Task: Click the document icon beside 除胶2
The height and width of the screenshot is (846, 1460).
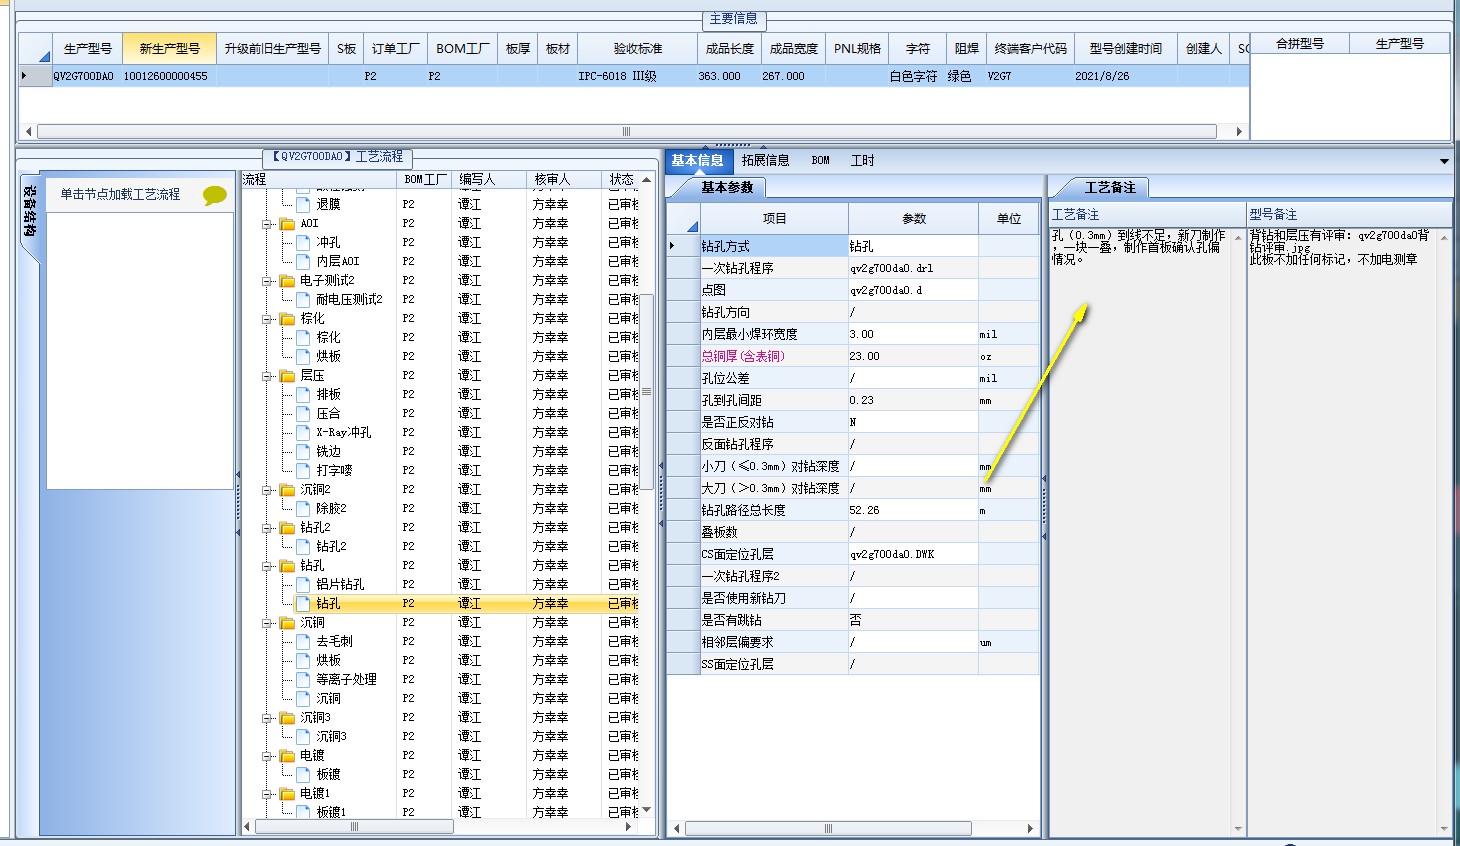Action: [304, 508]
